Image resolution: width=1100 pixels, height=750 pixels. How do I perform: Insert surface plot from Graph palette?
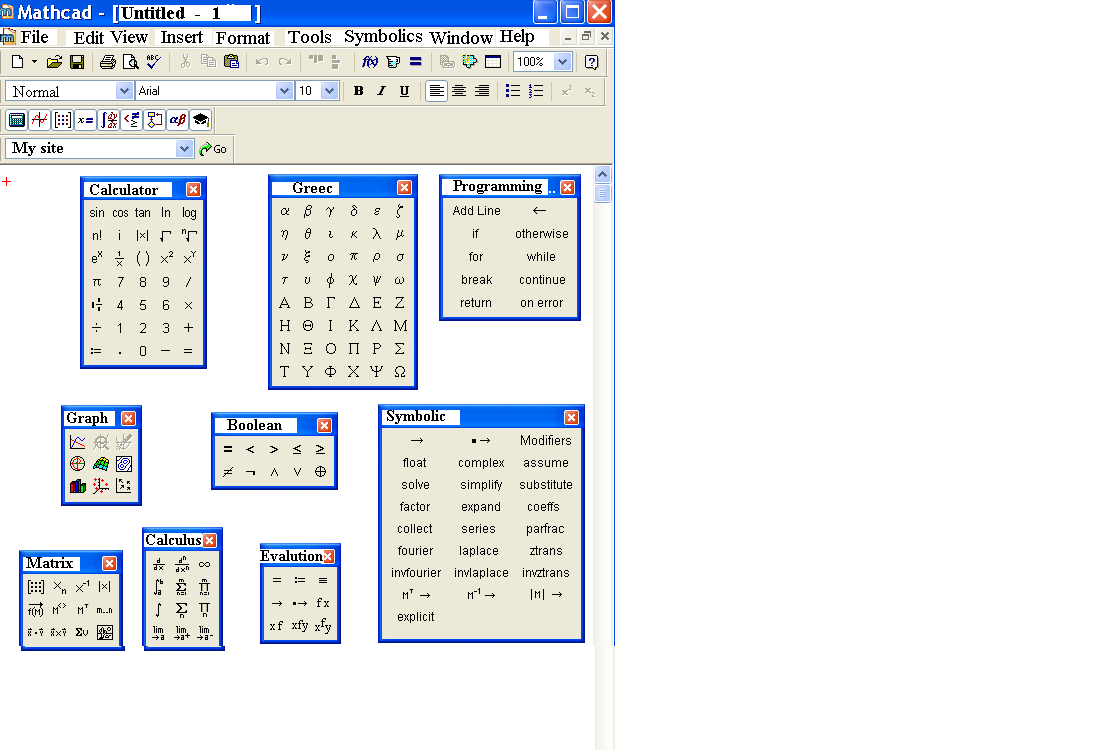(x=101, y=464)
